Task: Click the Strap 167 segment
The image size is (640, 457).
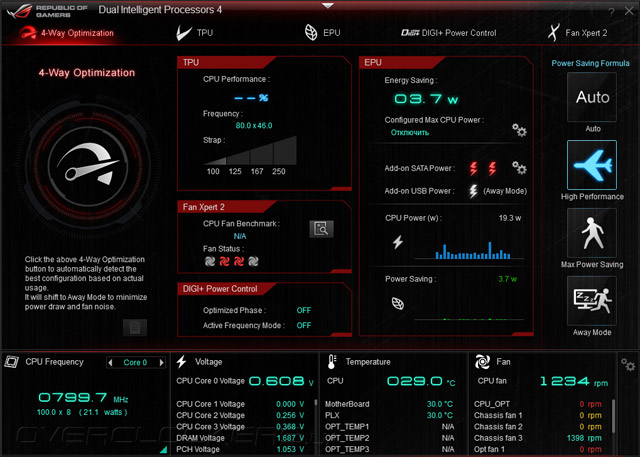Action: pos(261,155)
